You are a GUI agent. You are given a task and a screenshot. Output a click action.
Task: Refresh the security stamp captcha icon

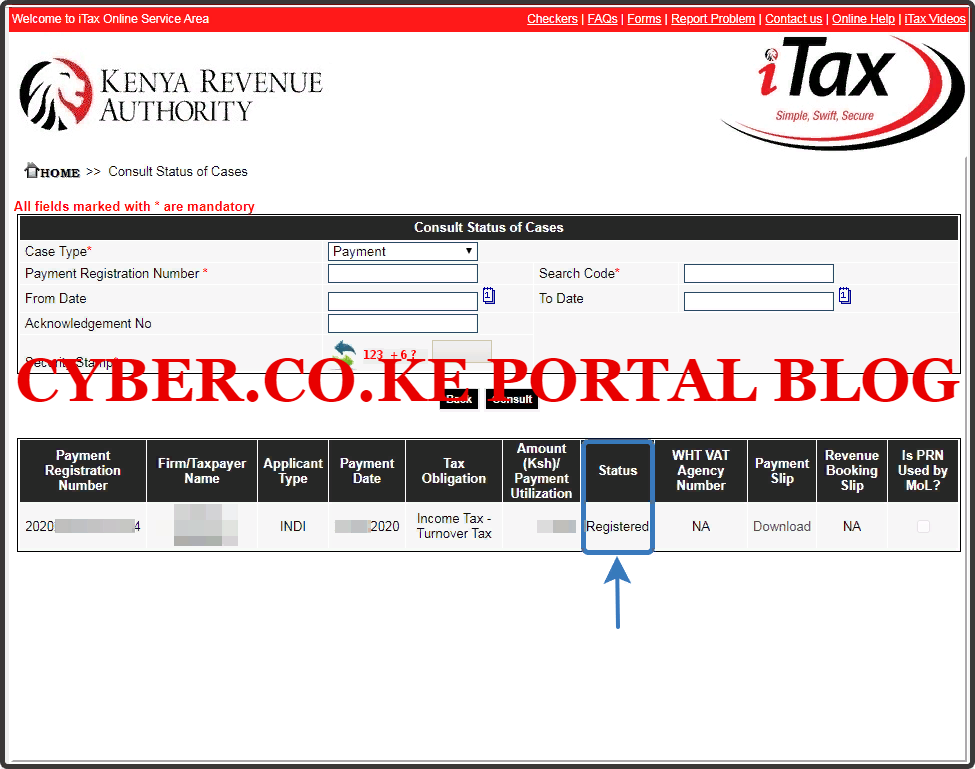pos(344,351)
